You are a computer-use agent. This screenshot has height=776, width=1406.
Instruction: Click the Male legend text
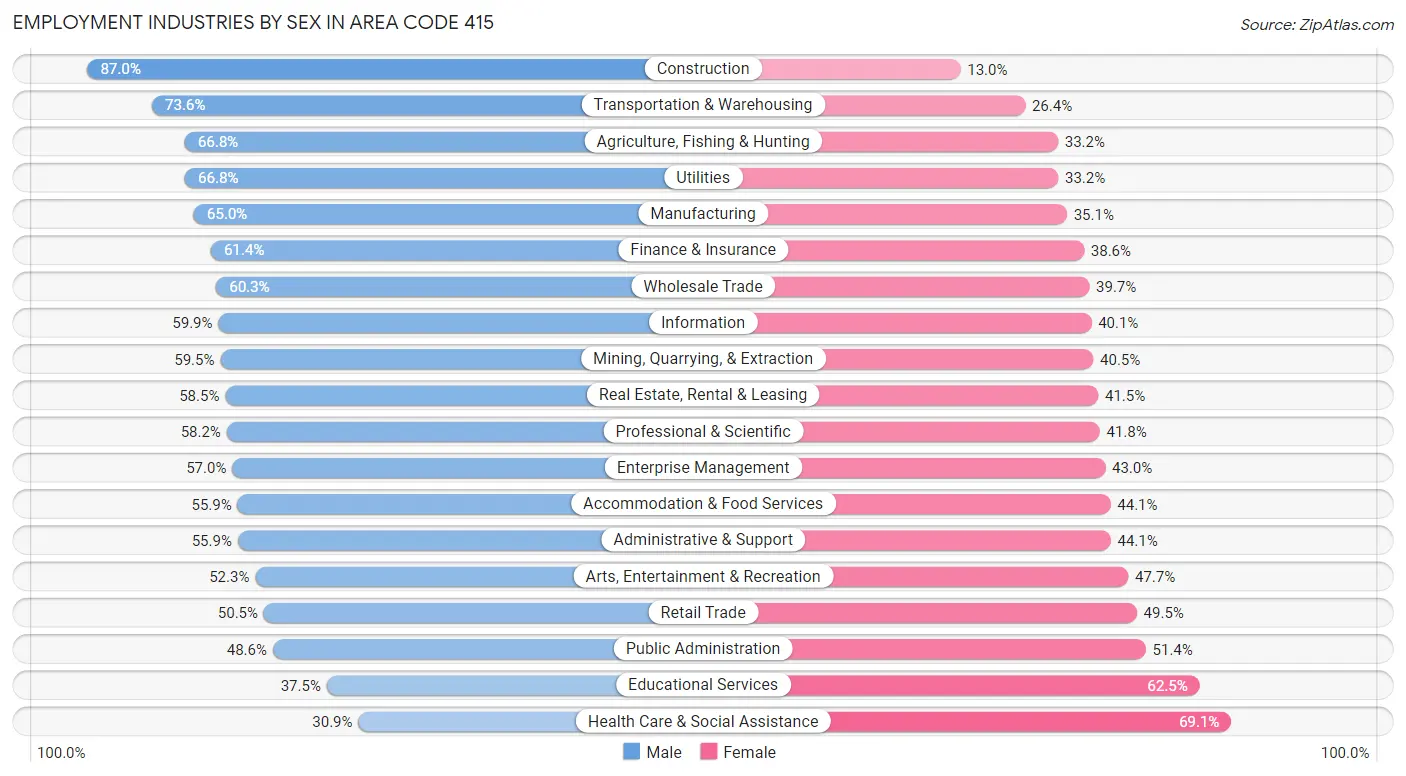pos(664,752)
